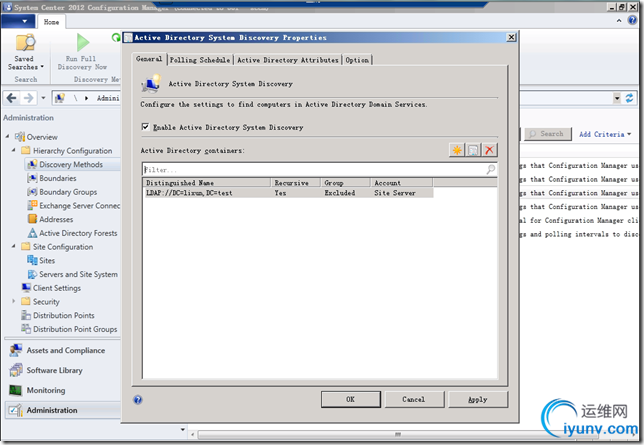The height and width of the screenshot is (445, 644).
Task: Collapse Hierarchy Configuration folder
Action: coord(14,150)
